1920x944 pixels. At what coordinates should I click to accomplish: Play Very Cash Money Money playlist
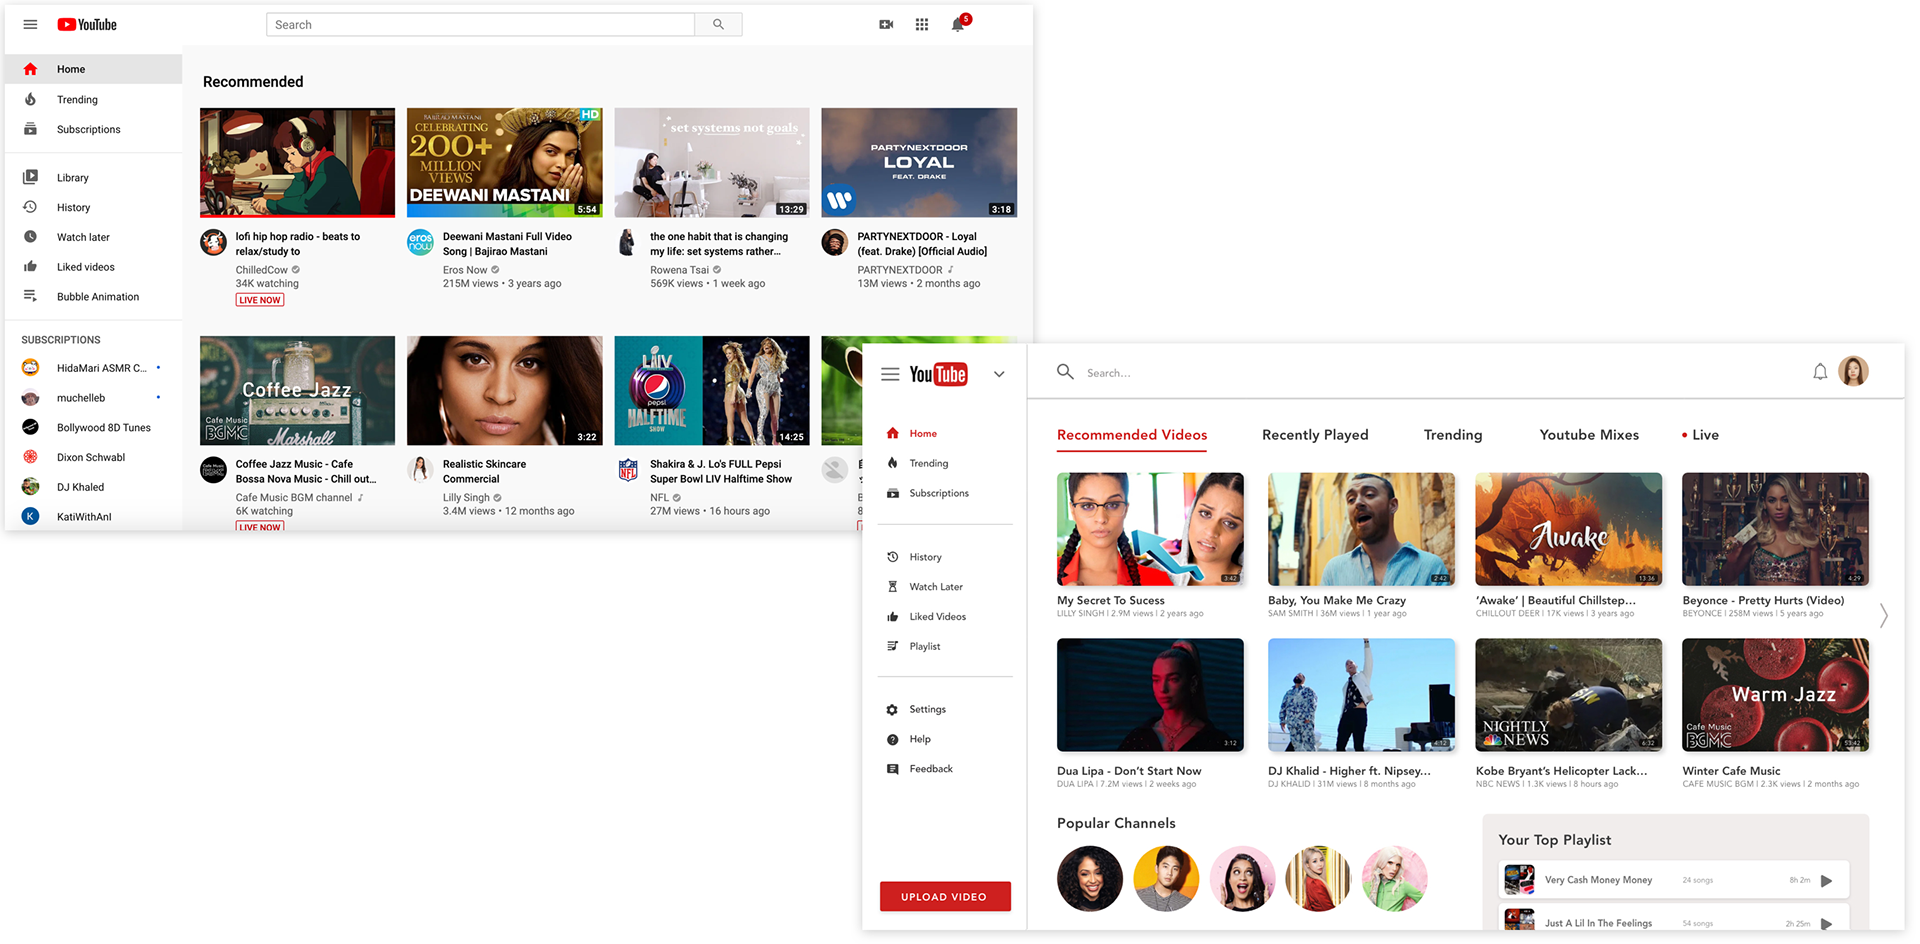pyautogui.click(x=1826, y=881)
